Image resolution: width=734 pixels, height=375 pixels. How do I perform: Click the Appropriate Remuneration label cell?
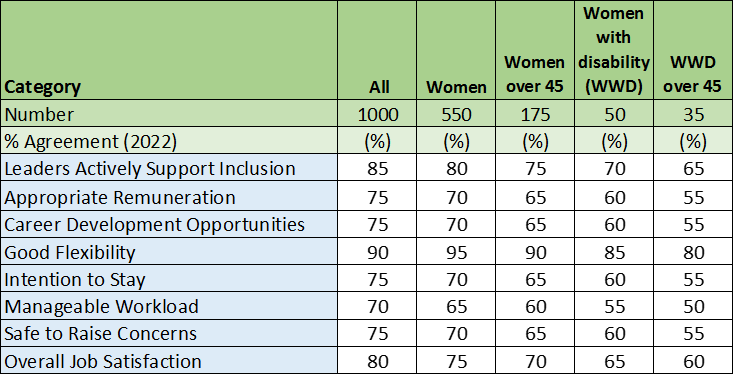(169, 196)
